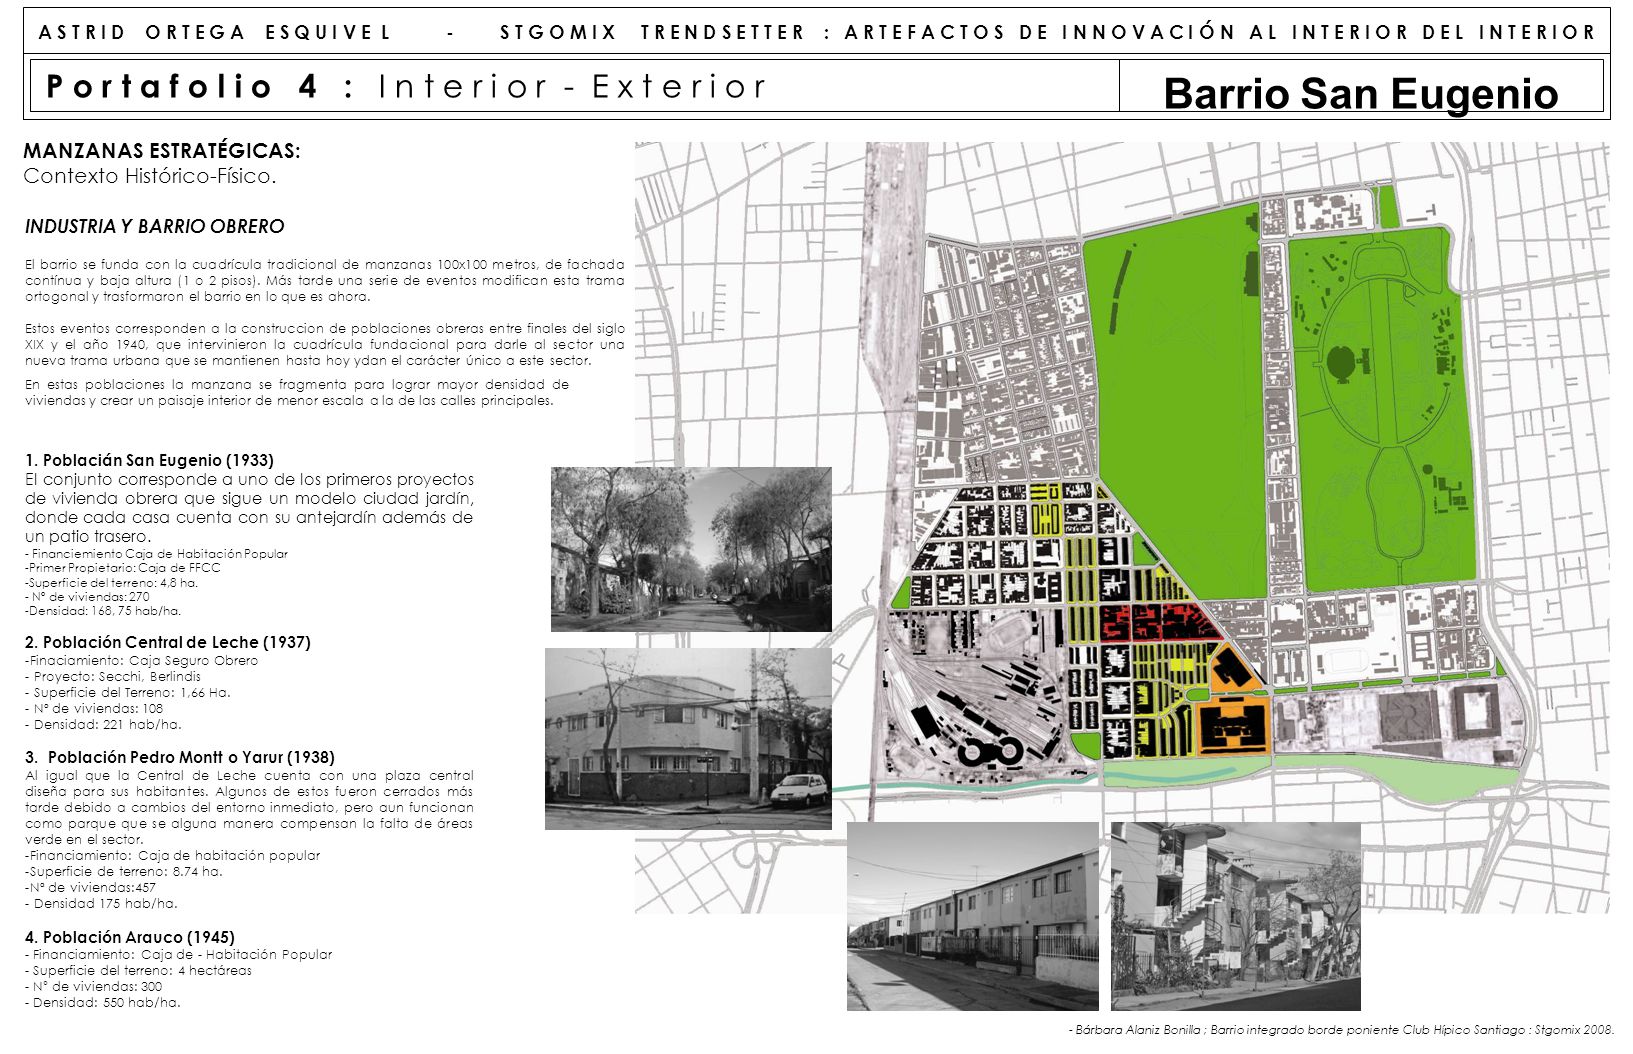Click the twin circular roundhouses on the map
1633x1054 pixels.
(x=990, y=750)
